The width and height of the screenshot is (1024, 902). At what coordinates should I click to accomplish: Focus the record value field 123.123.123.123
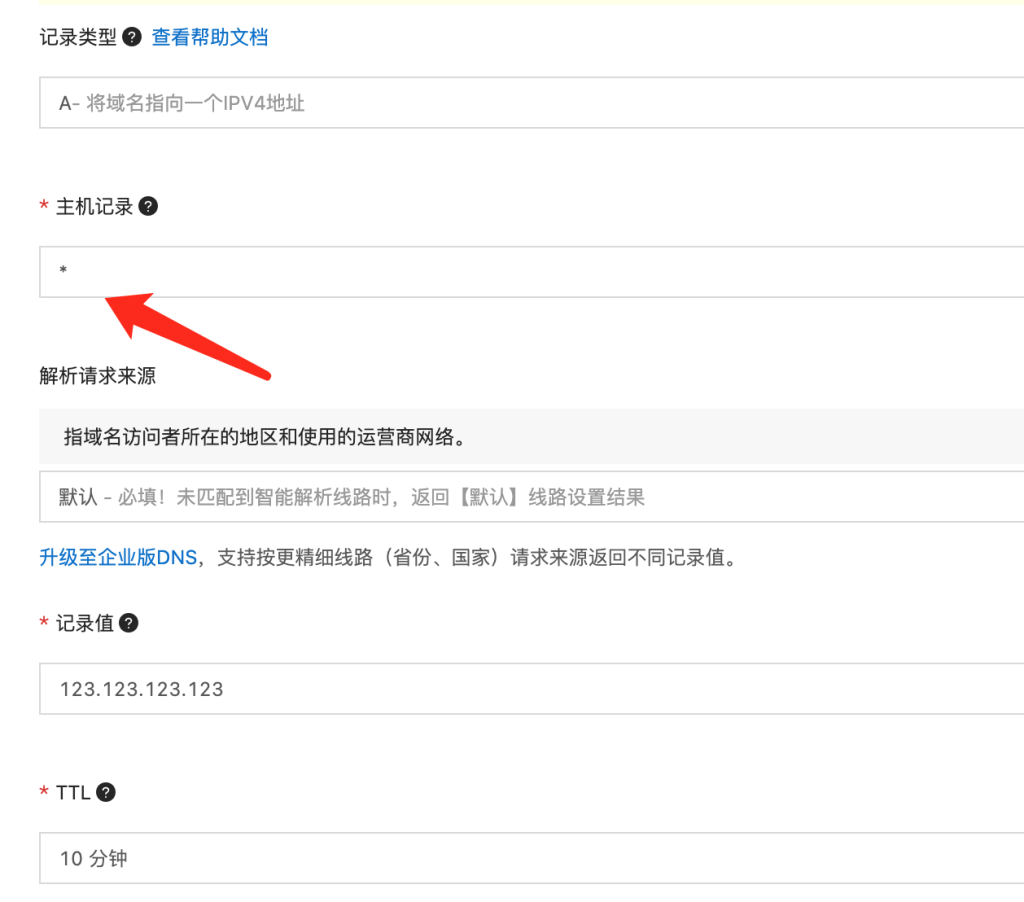tap(530, 689)
